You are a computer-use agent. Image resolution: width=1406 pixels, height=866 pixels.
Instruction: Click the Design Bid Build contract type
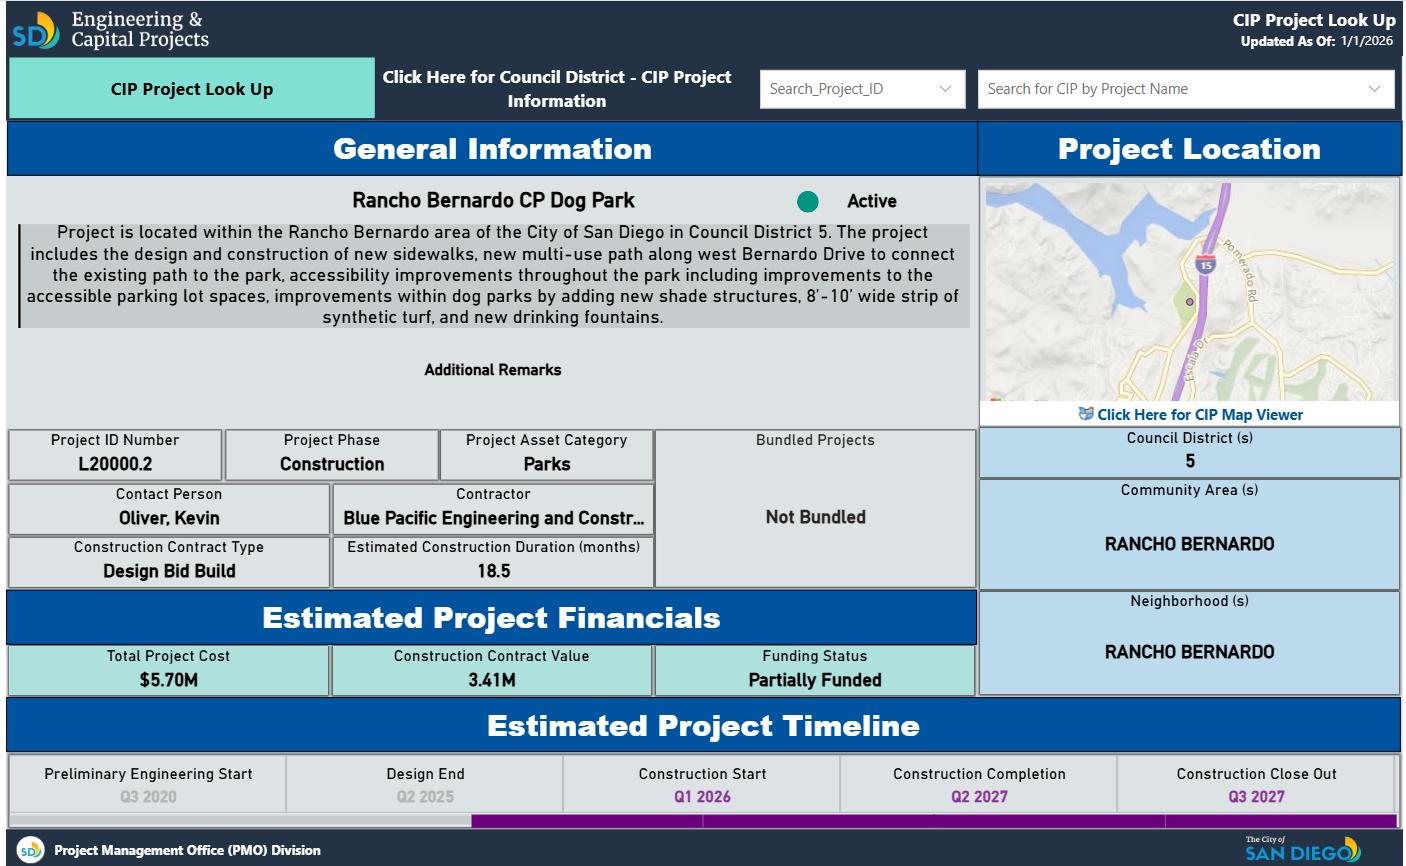[x=169, y=571]
